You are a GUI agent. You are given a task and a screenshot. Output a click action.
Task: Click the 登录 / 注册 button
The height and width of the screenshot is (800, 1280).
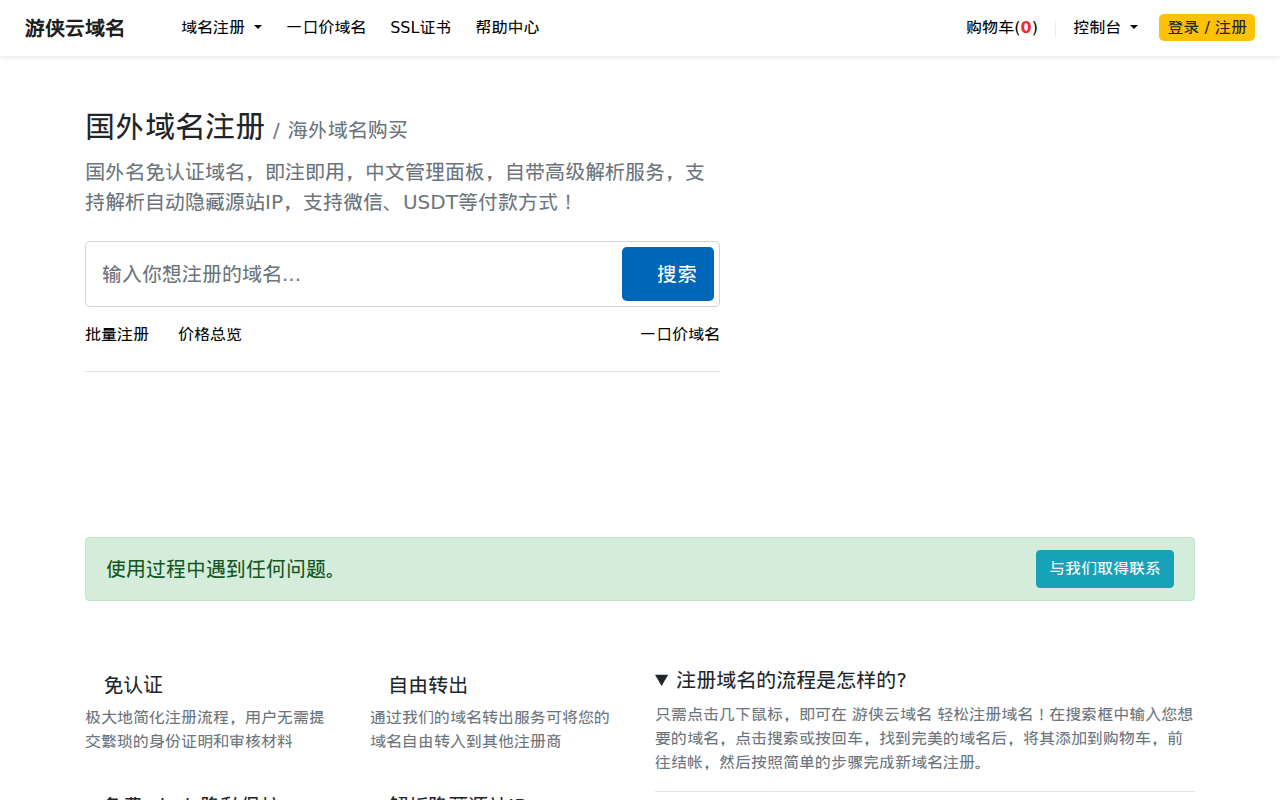click(x=1206, y=27)
